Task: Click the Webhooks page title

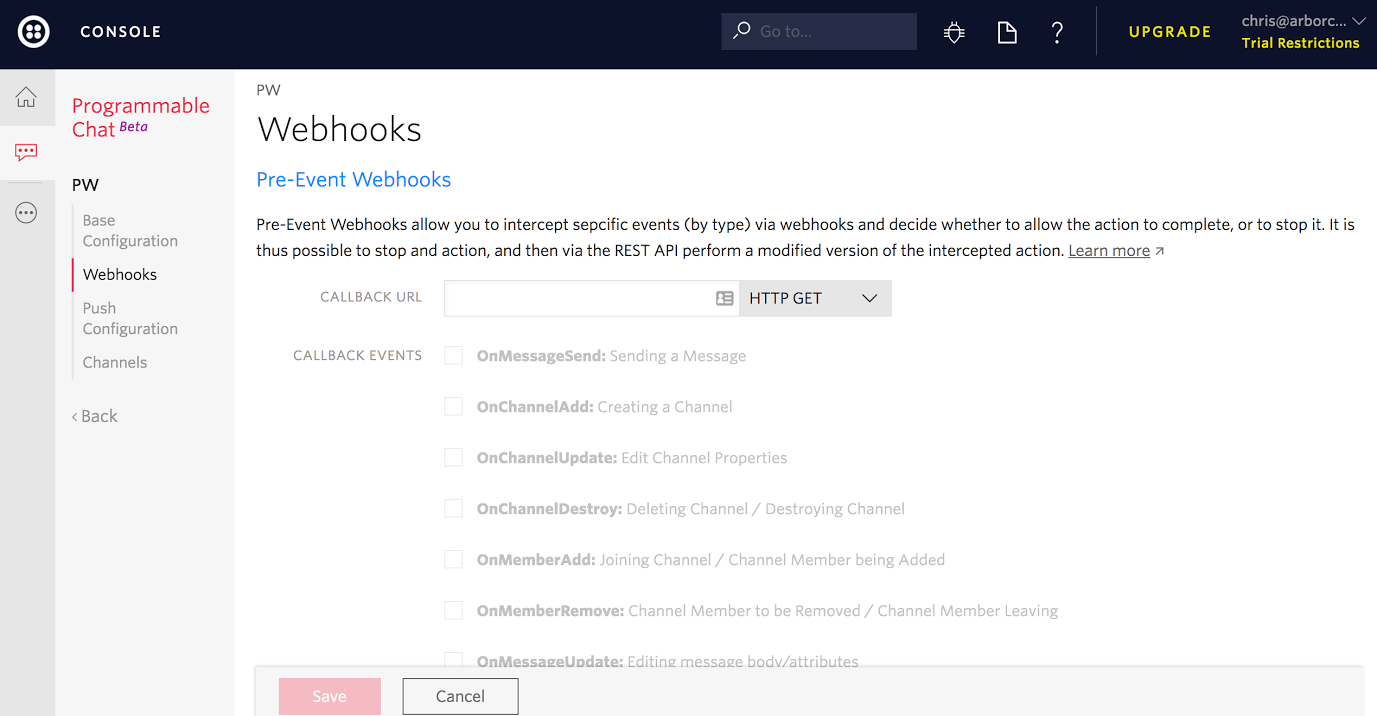Action: coord(339,129)
